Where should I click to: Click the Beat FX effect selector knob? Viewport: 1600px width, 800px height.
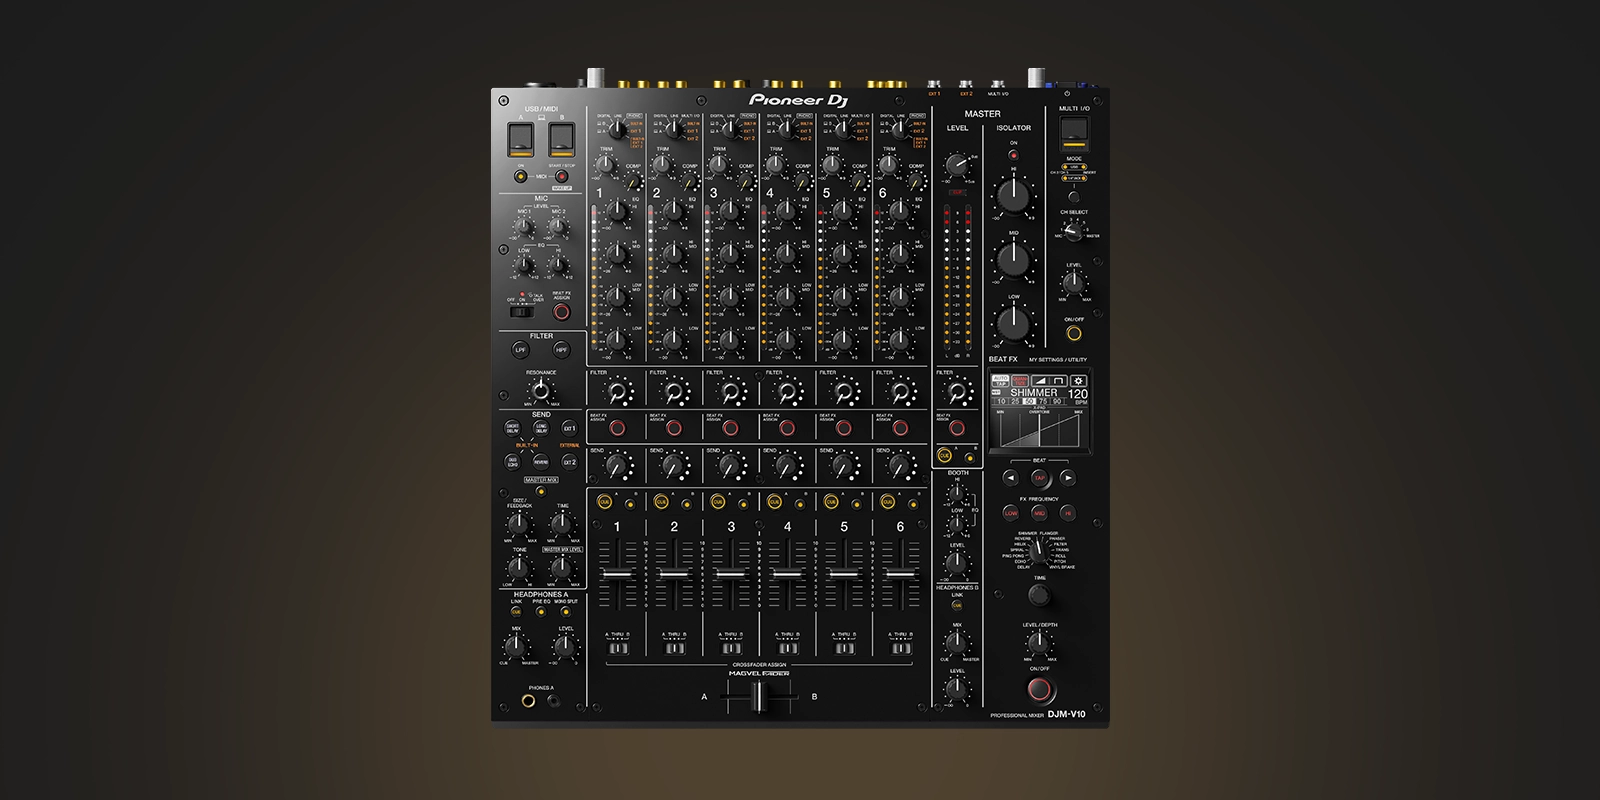coord(1040,551)
